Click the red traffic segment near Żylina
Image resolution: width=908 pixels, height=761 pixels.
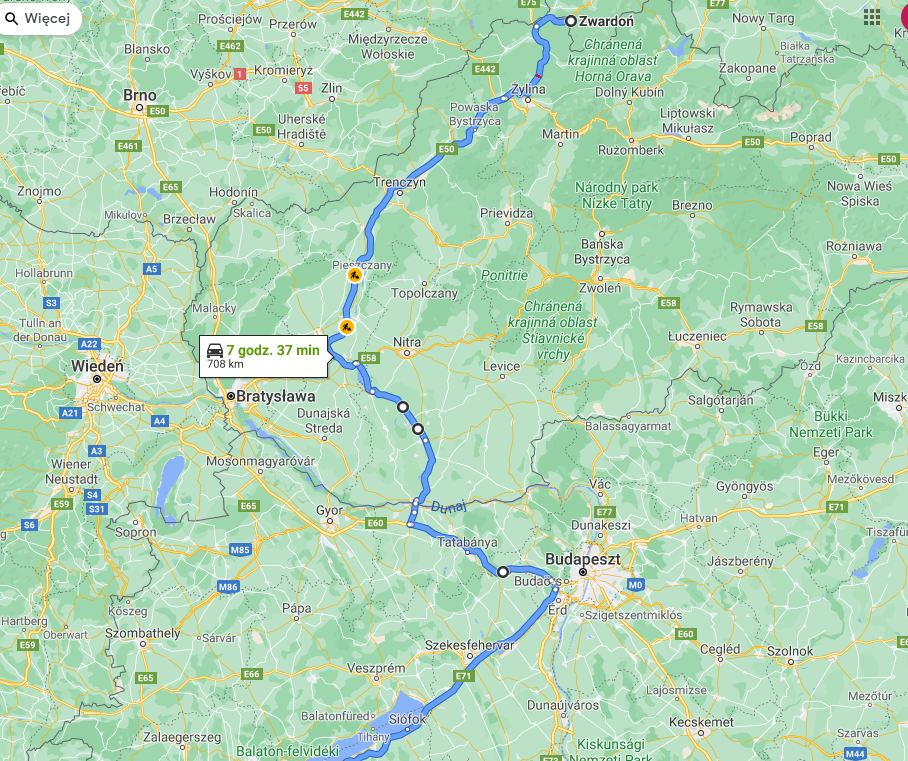538,76
